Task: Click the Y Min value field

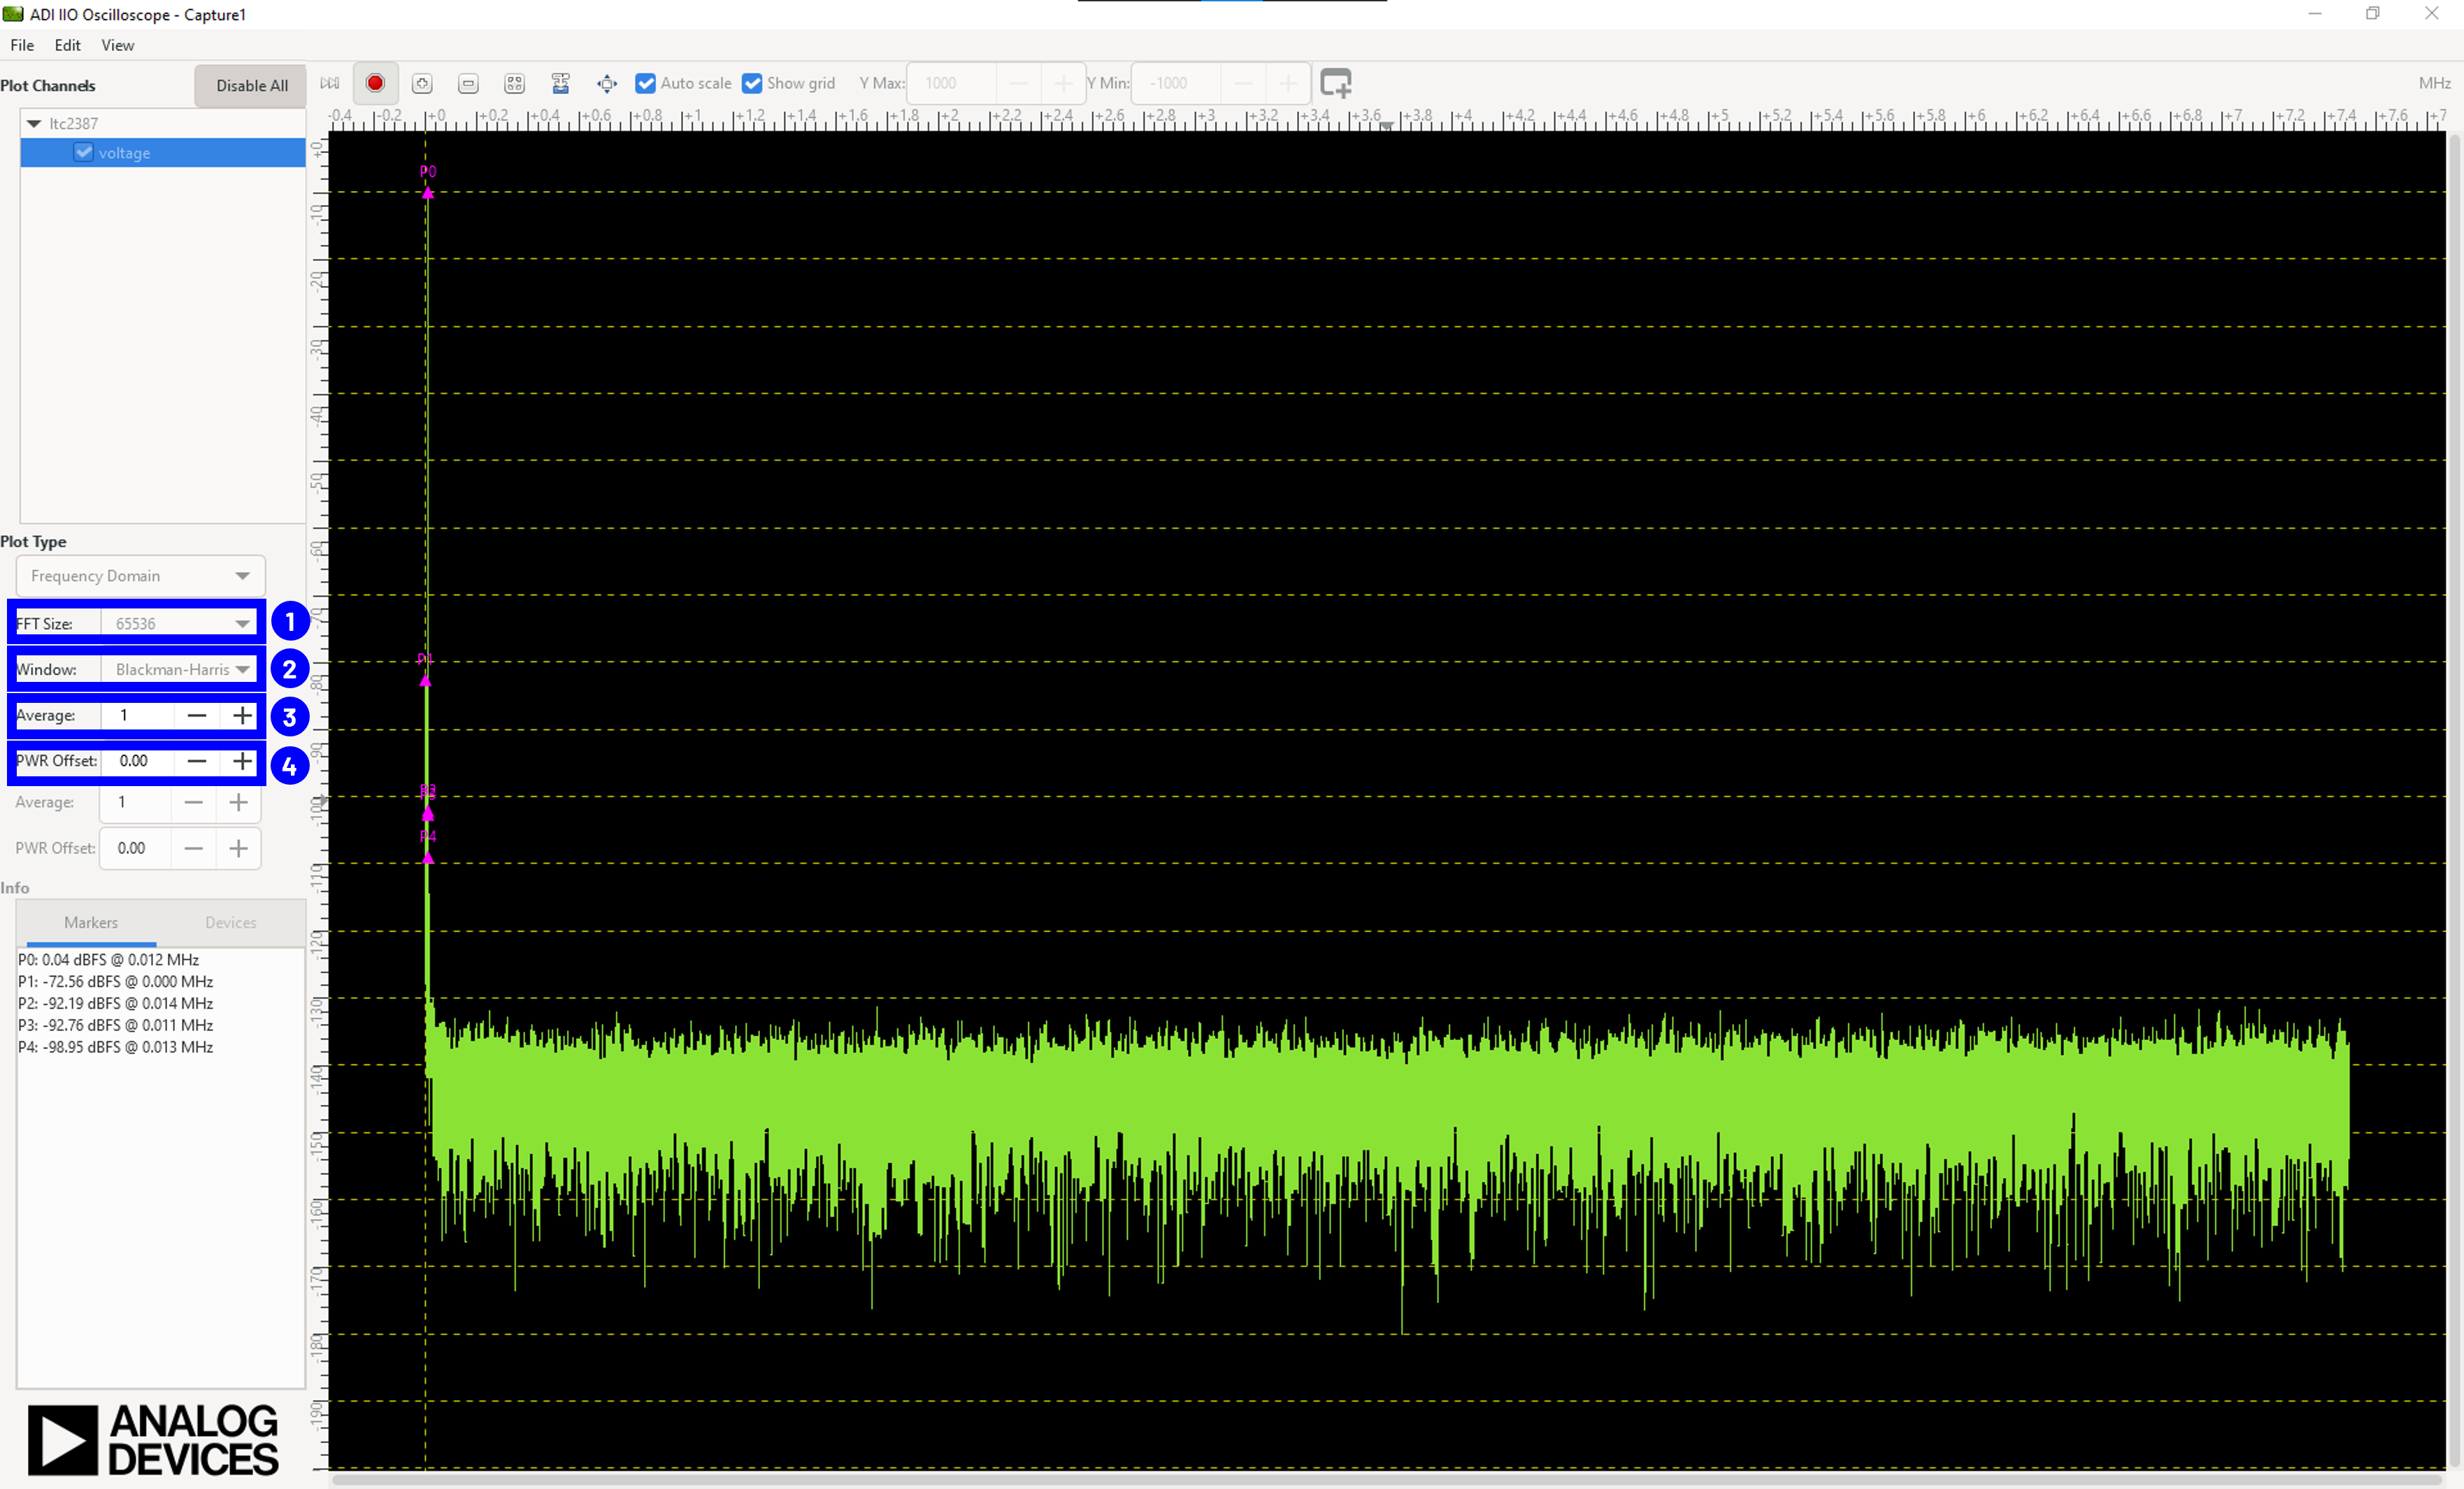Action: tap(1176, 83)
